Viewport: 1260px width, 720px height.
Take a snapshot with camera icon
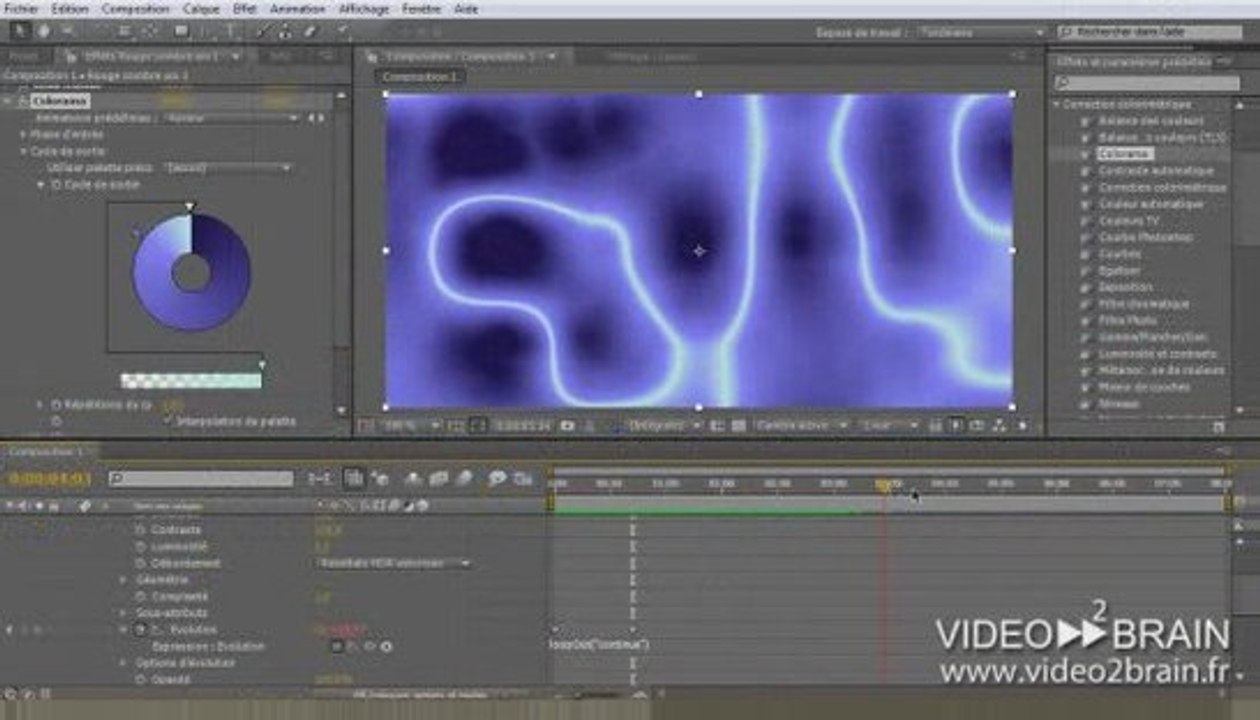click(568, 426)
